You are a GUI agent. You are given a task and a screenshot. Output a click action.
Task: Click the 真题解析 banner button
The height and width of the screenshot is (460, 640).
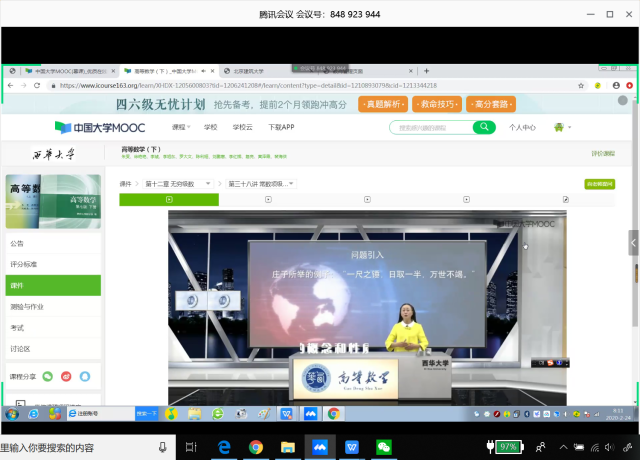click(385, 104)
